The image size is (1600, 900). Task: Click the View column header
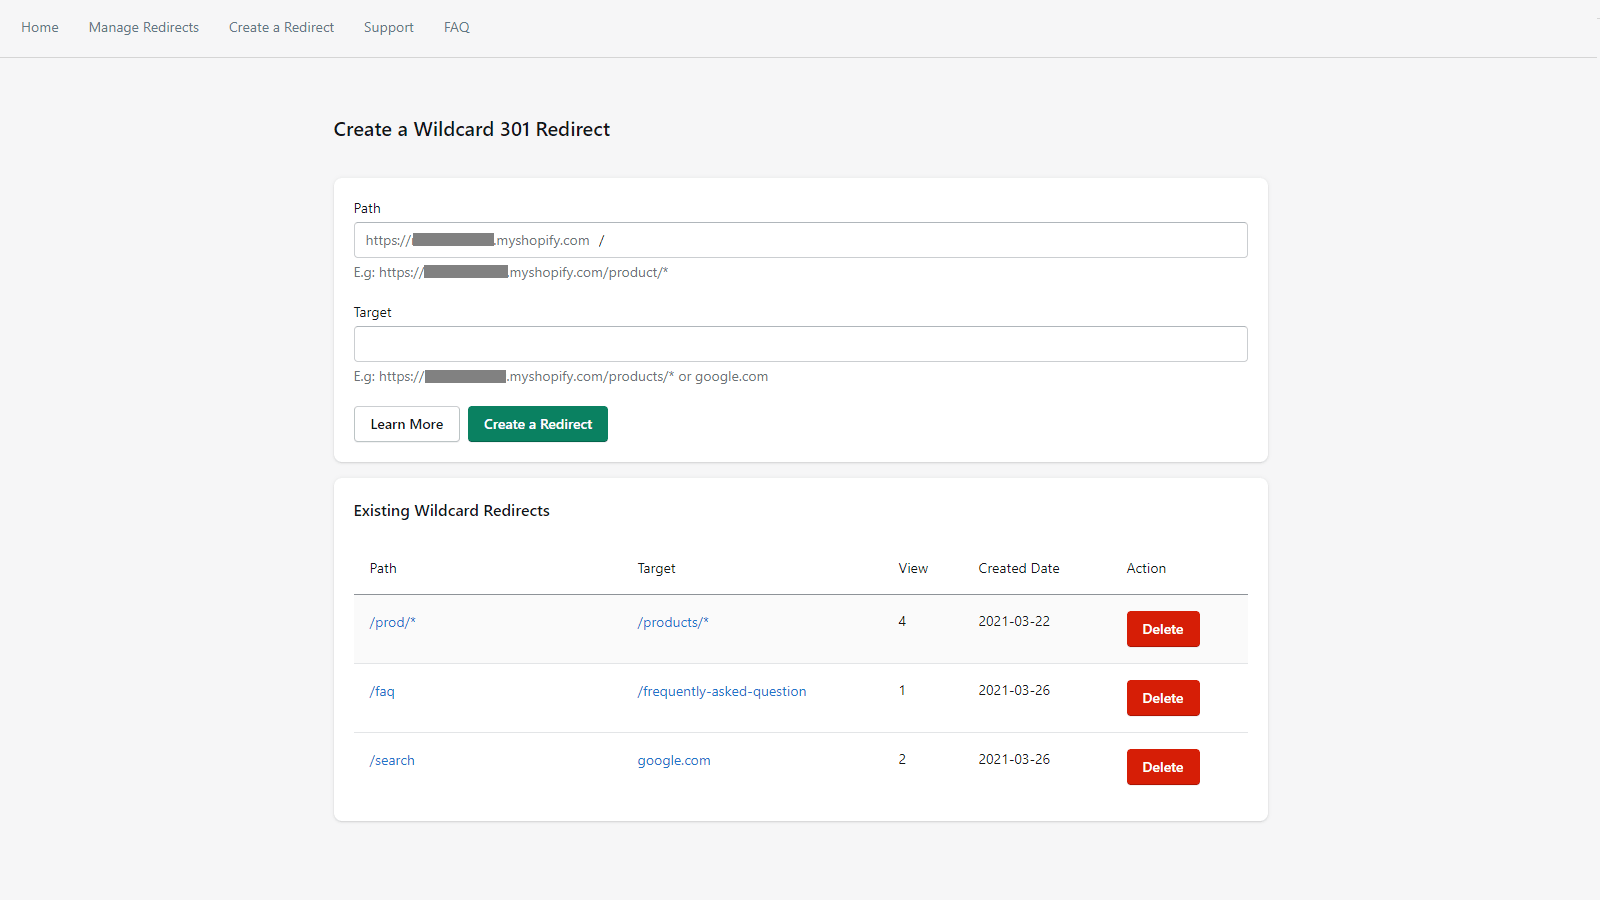[913, 568]
